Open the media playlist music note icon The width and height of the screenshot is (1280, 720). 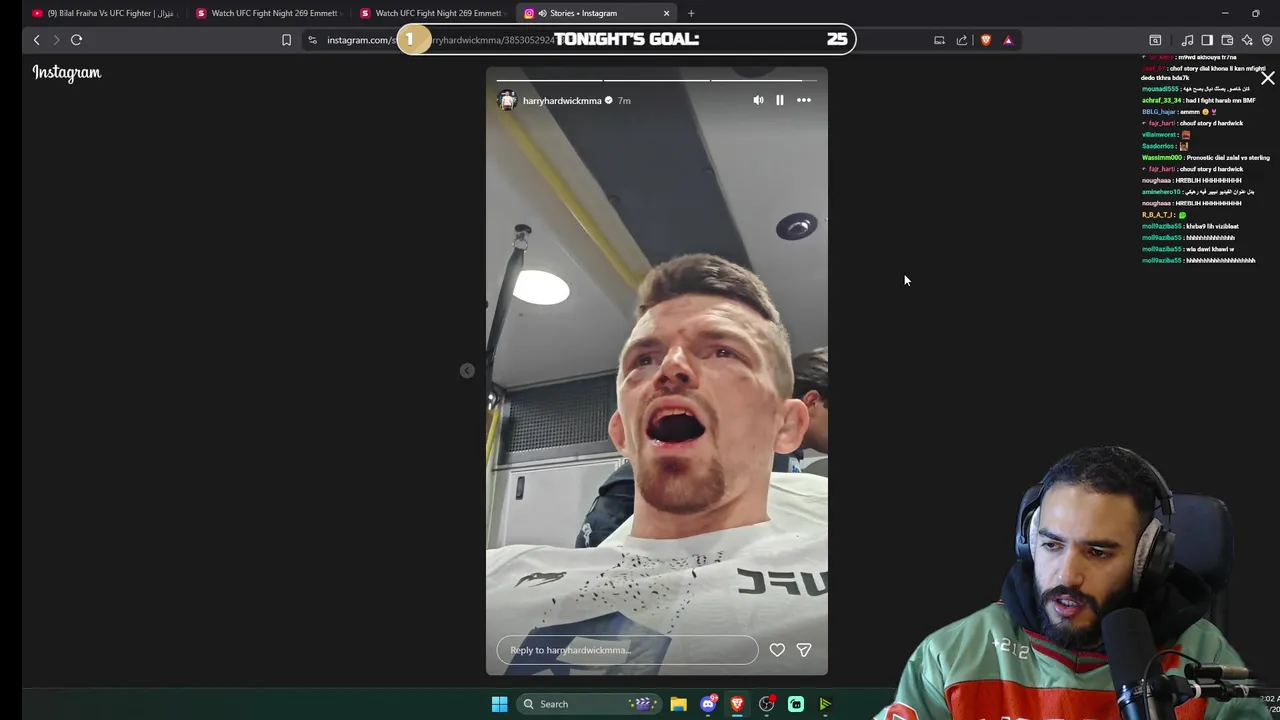[1187, 40]
